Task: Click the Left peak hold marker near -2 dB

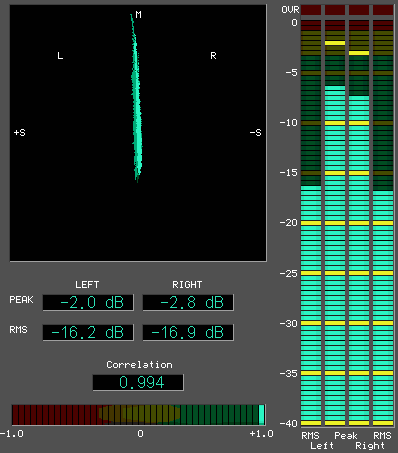Action: tap(335, 43)
